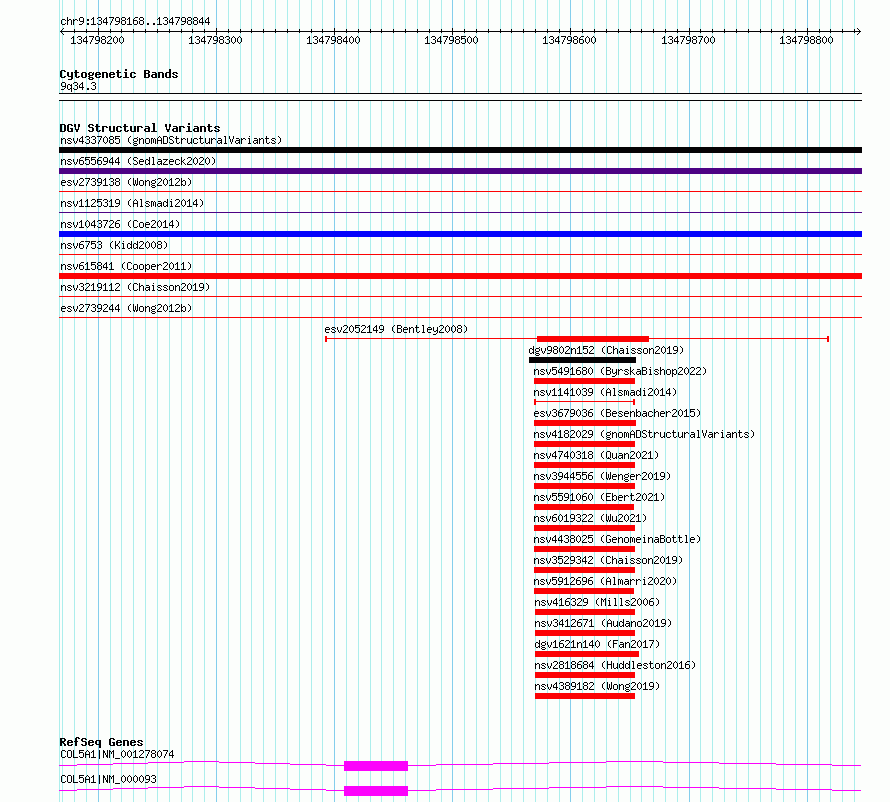Viewport: 890px width, 802px height.
Task: Click the nsv1141039 (Alsmadi2014) label
Action: click(605, 392)
